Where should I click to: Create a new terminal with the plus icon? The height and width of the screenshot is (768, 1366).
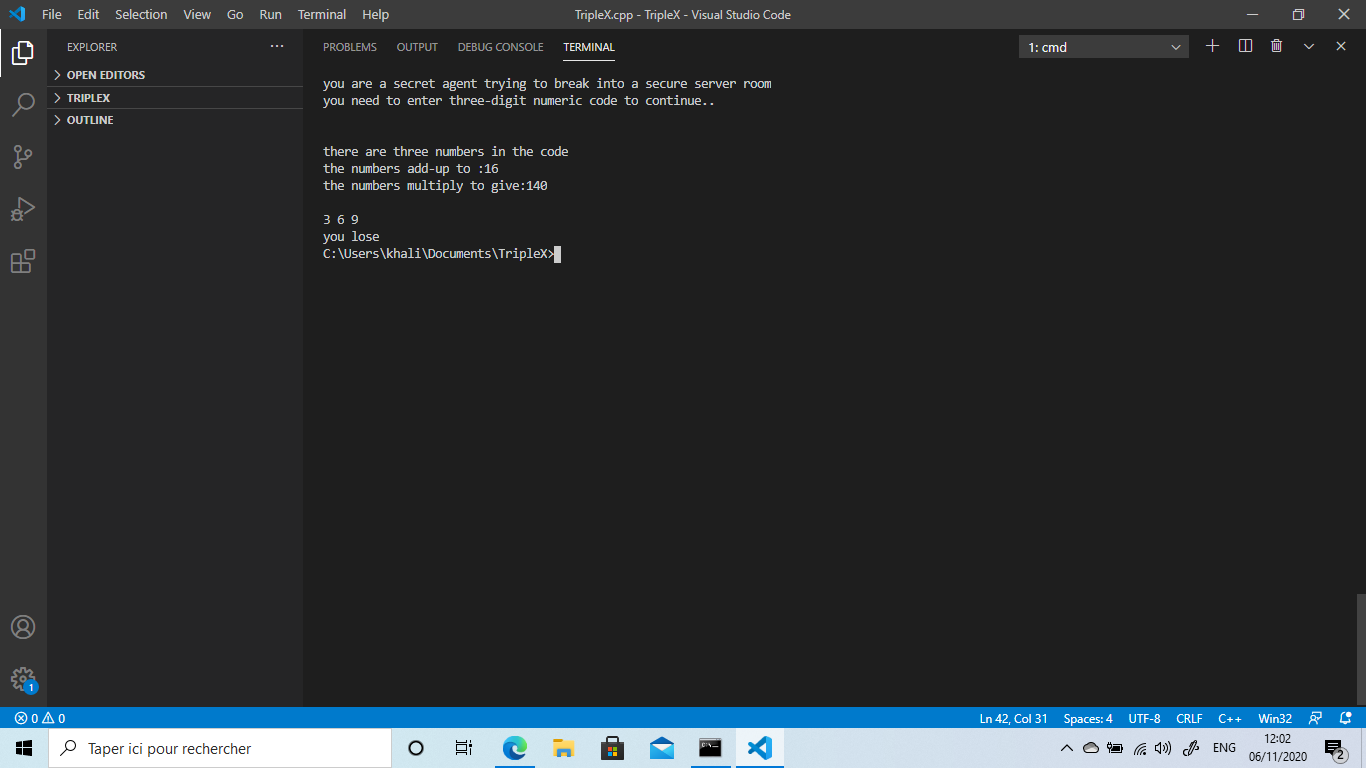click(1211, 46)
